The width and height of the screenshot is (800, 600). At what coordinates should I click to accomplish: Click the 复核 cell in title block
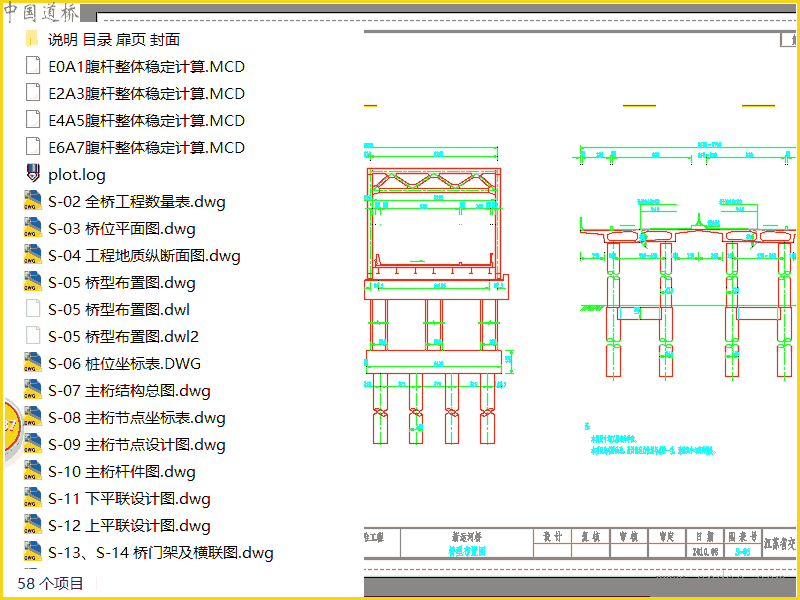point(591,536)
